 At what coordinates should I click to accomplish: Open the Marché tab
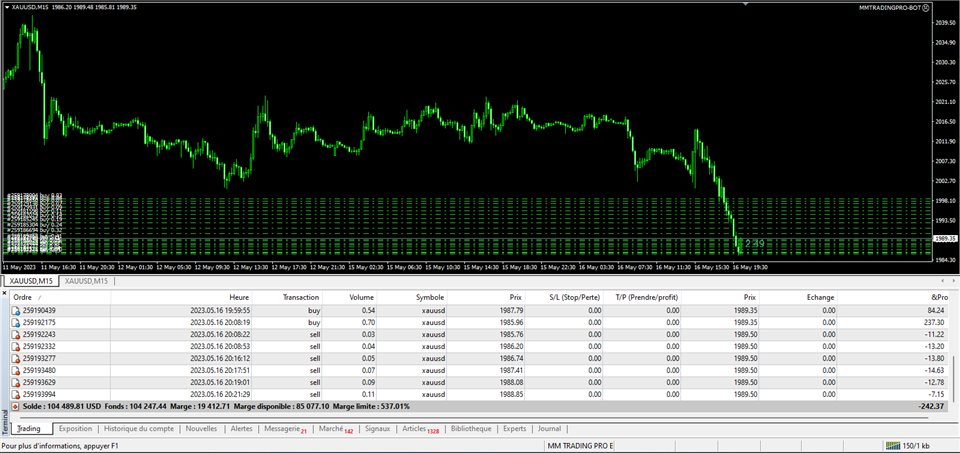[336, 429]
